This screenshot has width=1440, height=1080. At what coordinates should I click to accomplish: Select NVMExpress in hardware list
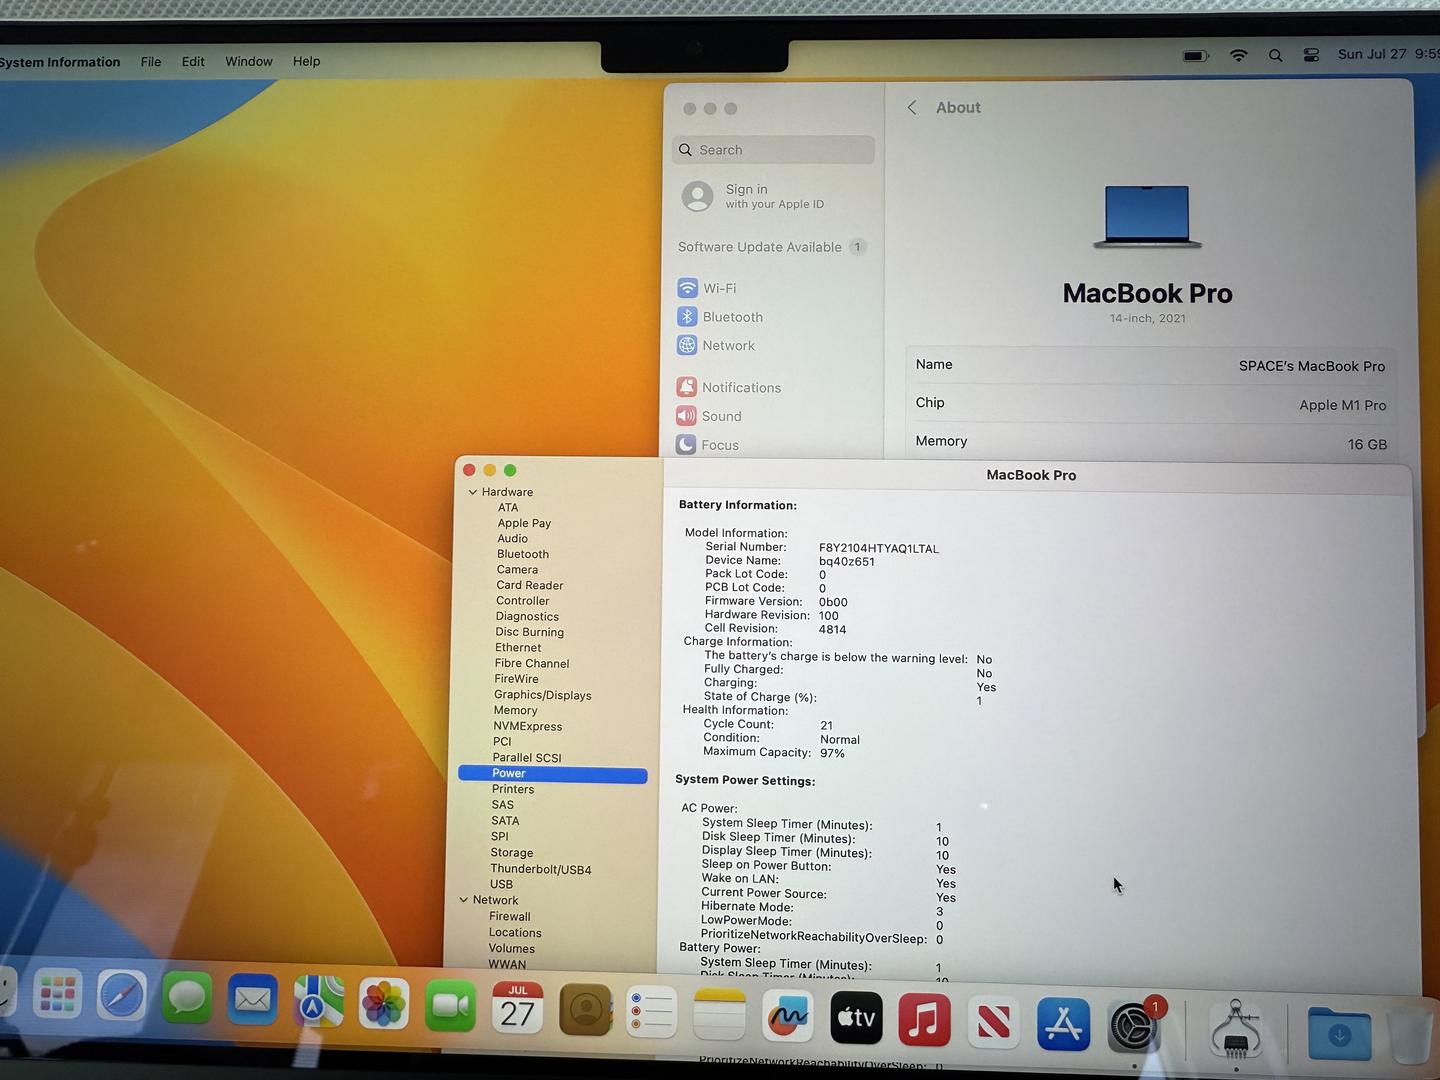click(x=527, y=726)
